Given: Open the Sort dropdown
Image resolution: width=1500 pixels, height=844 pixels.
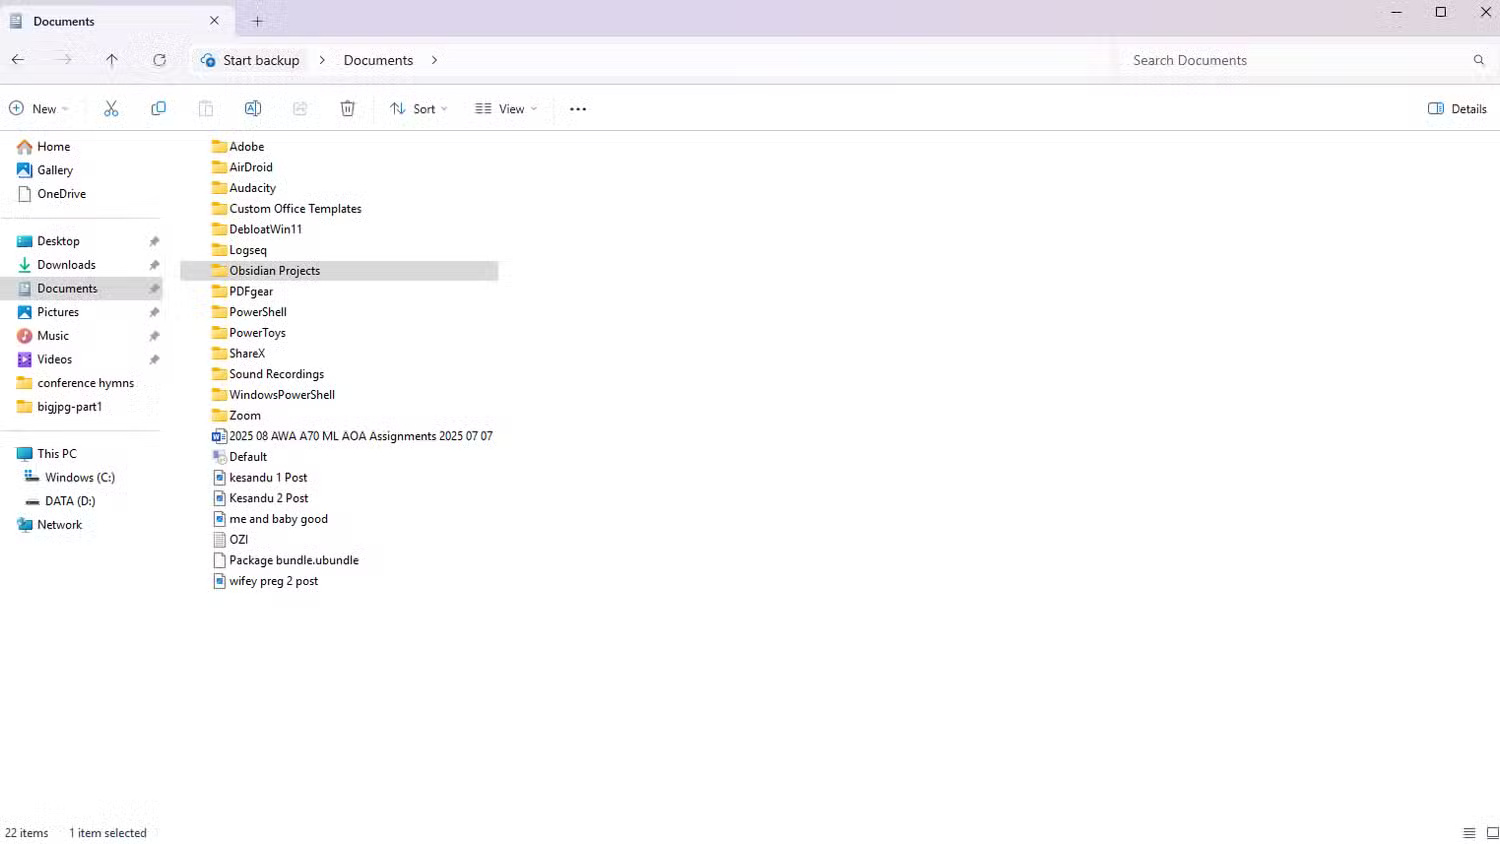Looking at the screenshot, I should point(418,109).
